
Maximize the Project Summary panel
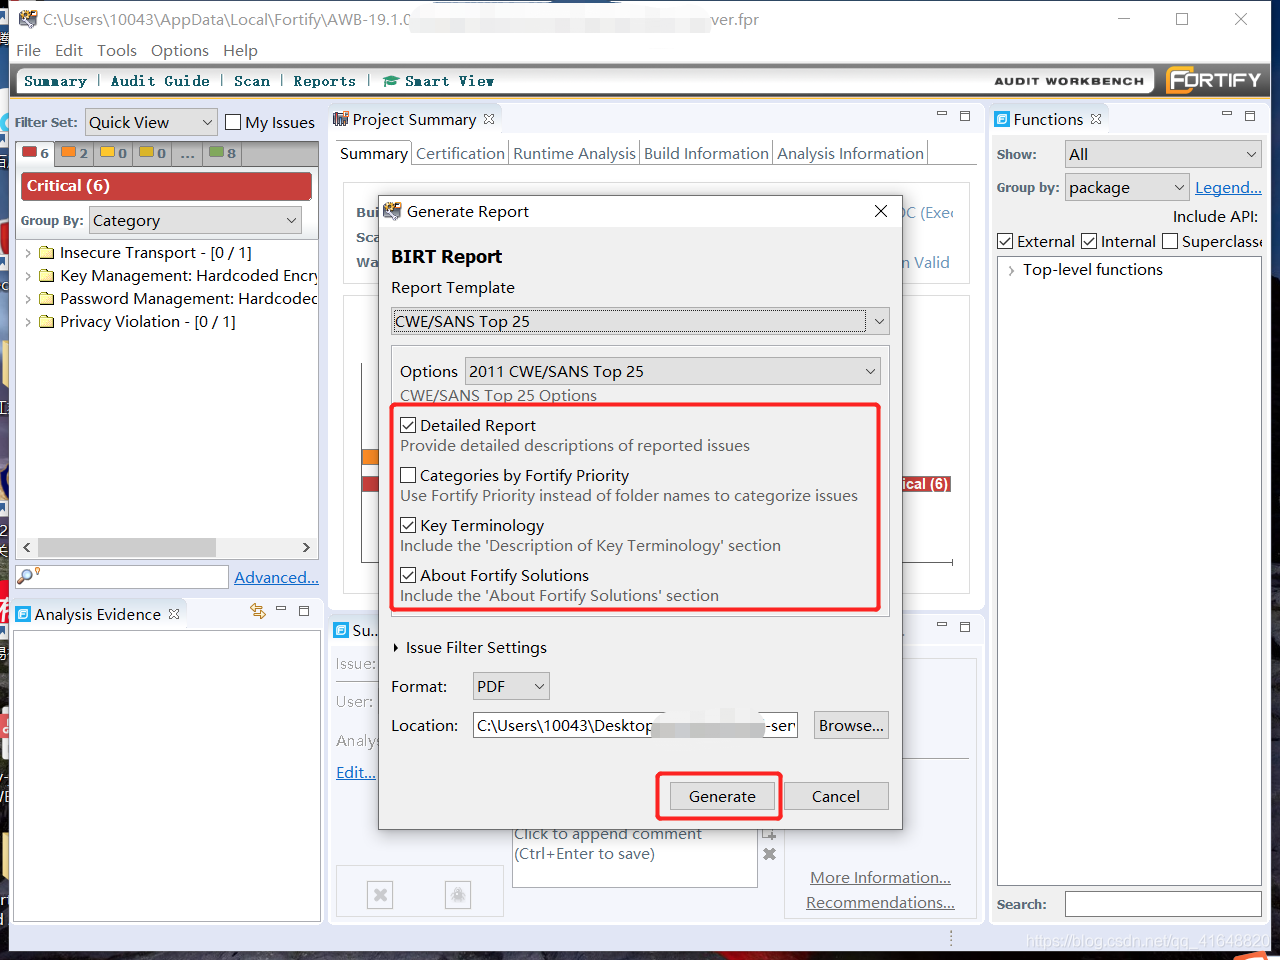[x=965, y=116]
